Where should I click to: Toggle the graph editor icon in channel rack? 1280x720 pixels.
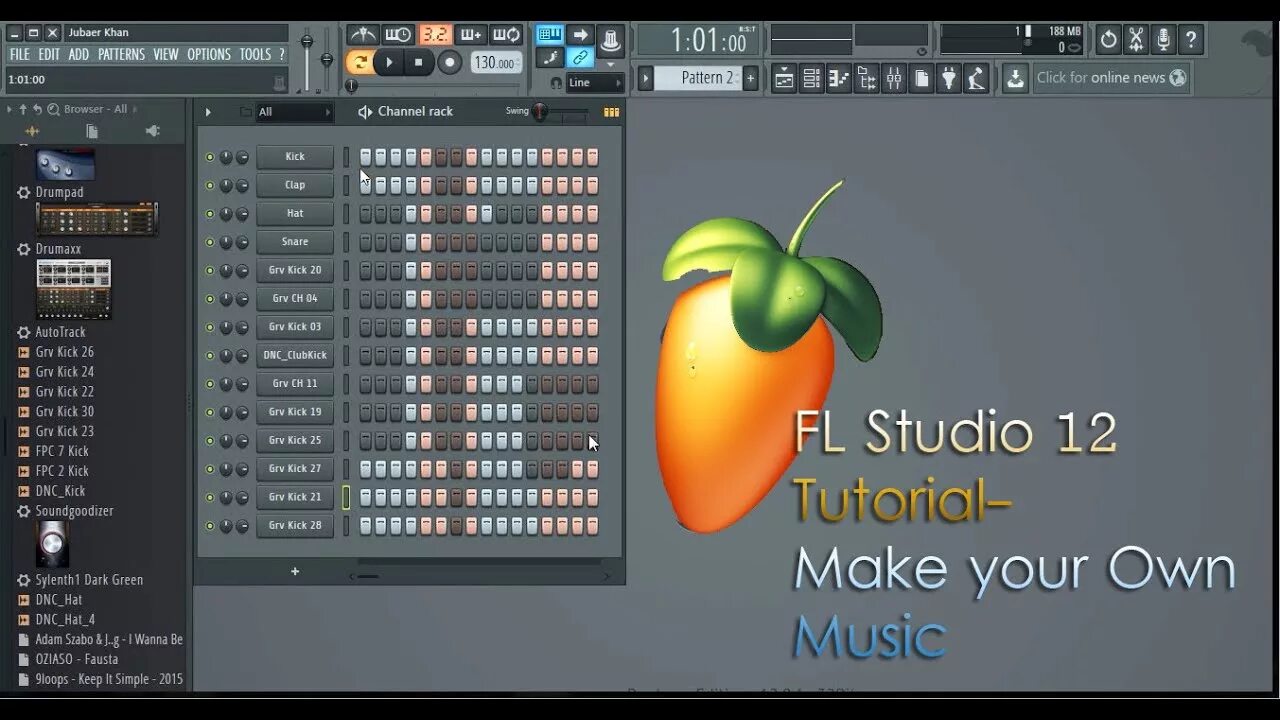611,112
